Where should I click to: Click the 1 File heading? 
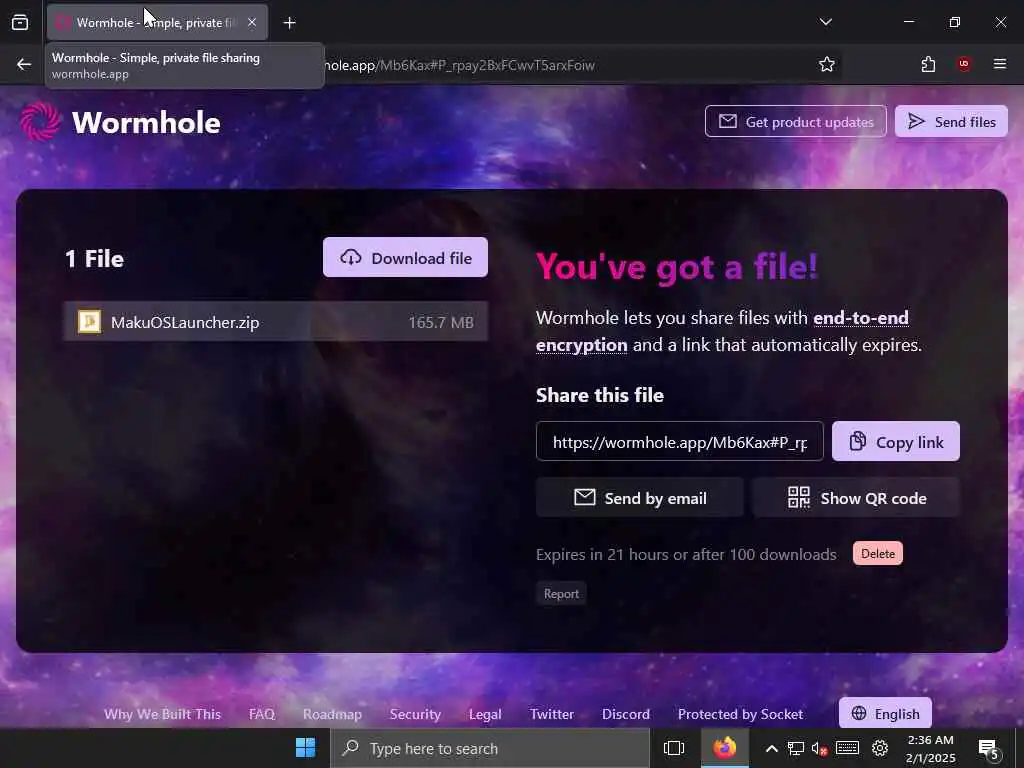pyautogui.click(x=94, y=259)
